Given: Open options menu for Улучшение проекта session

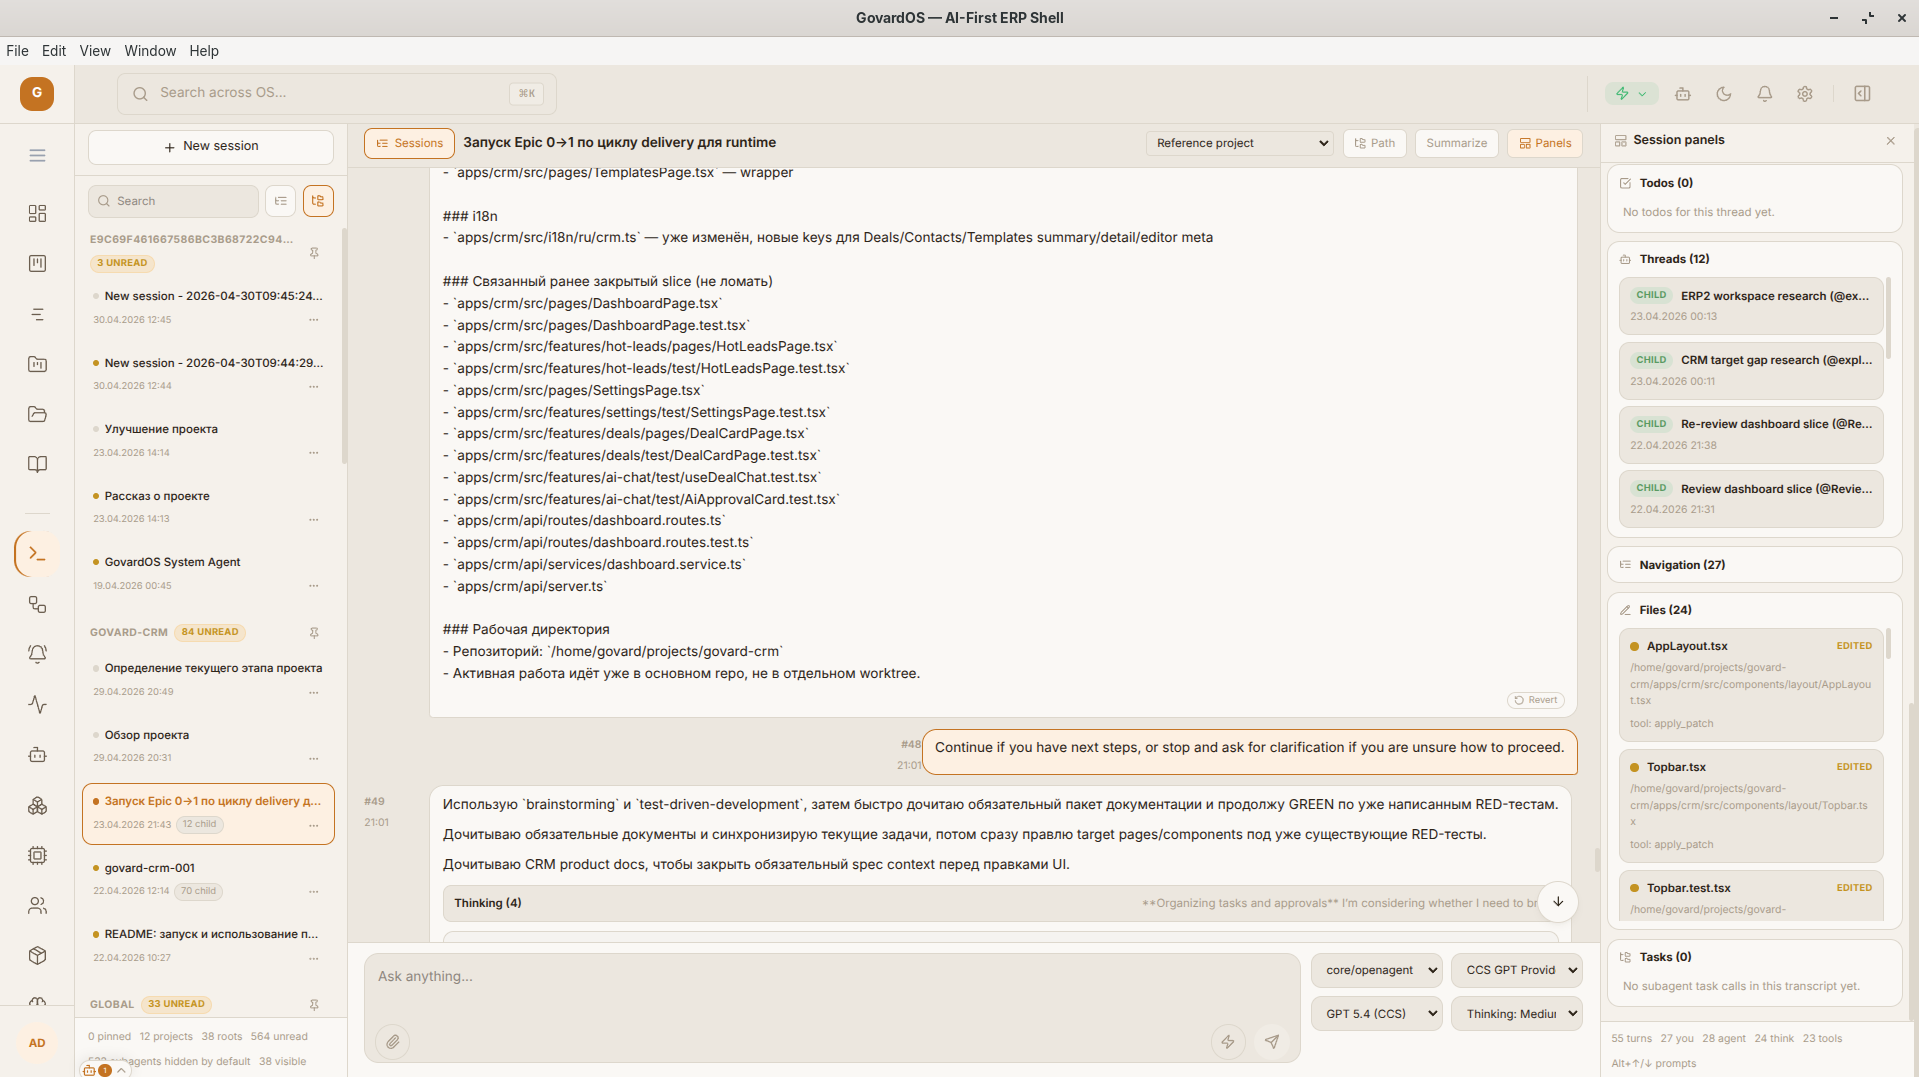Looking at the screenshot, I should pyautogui.click(x=314, y=453).
